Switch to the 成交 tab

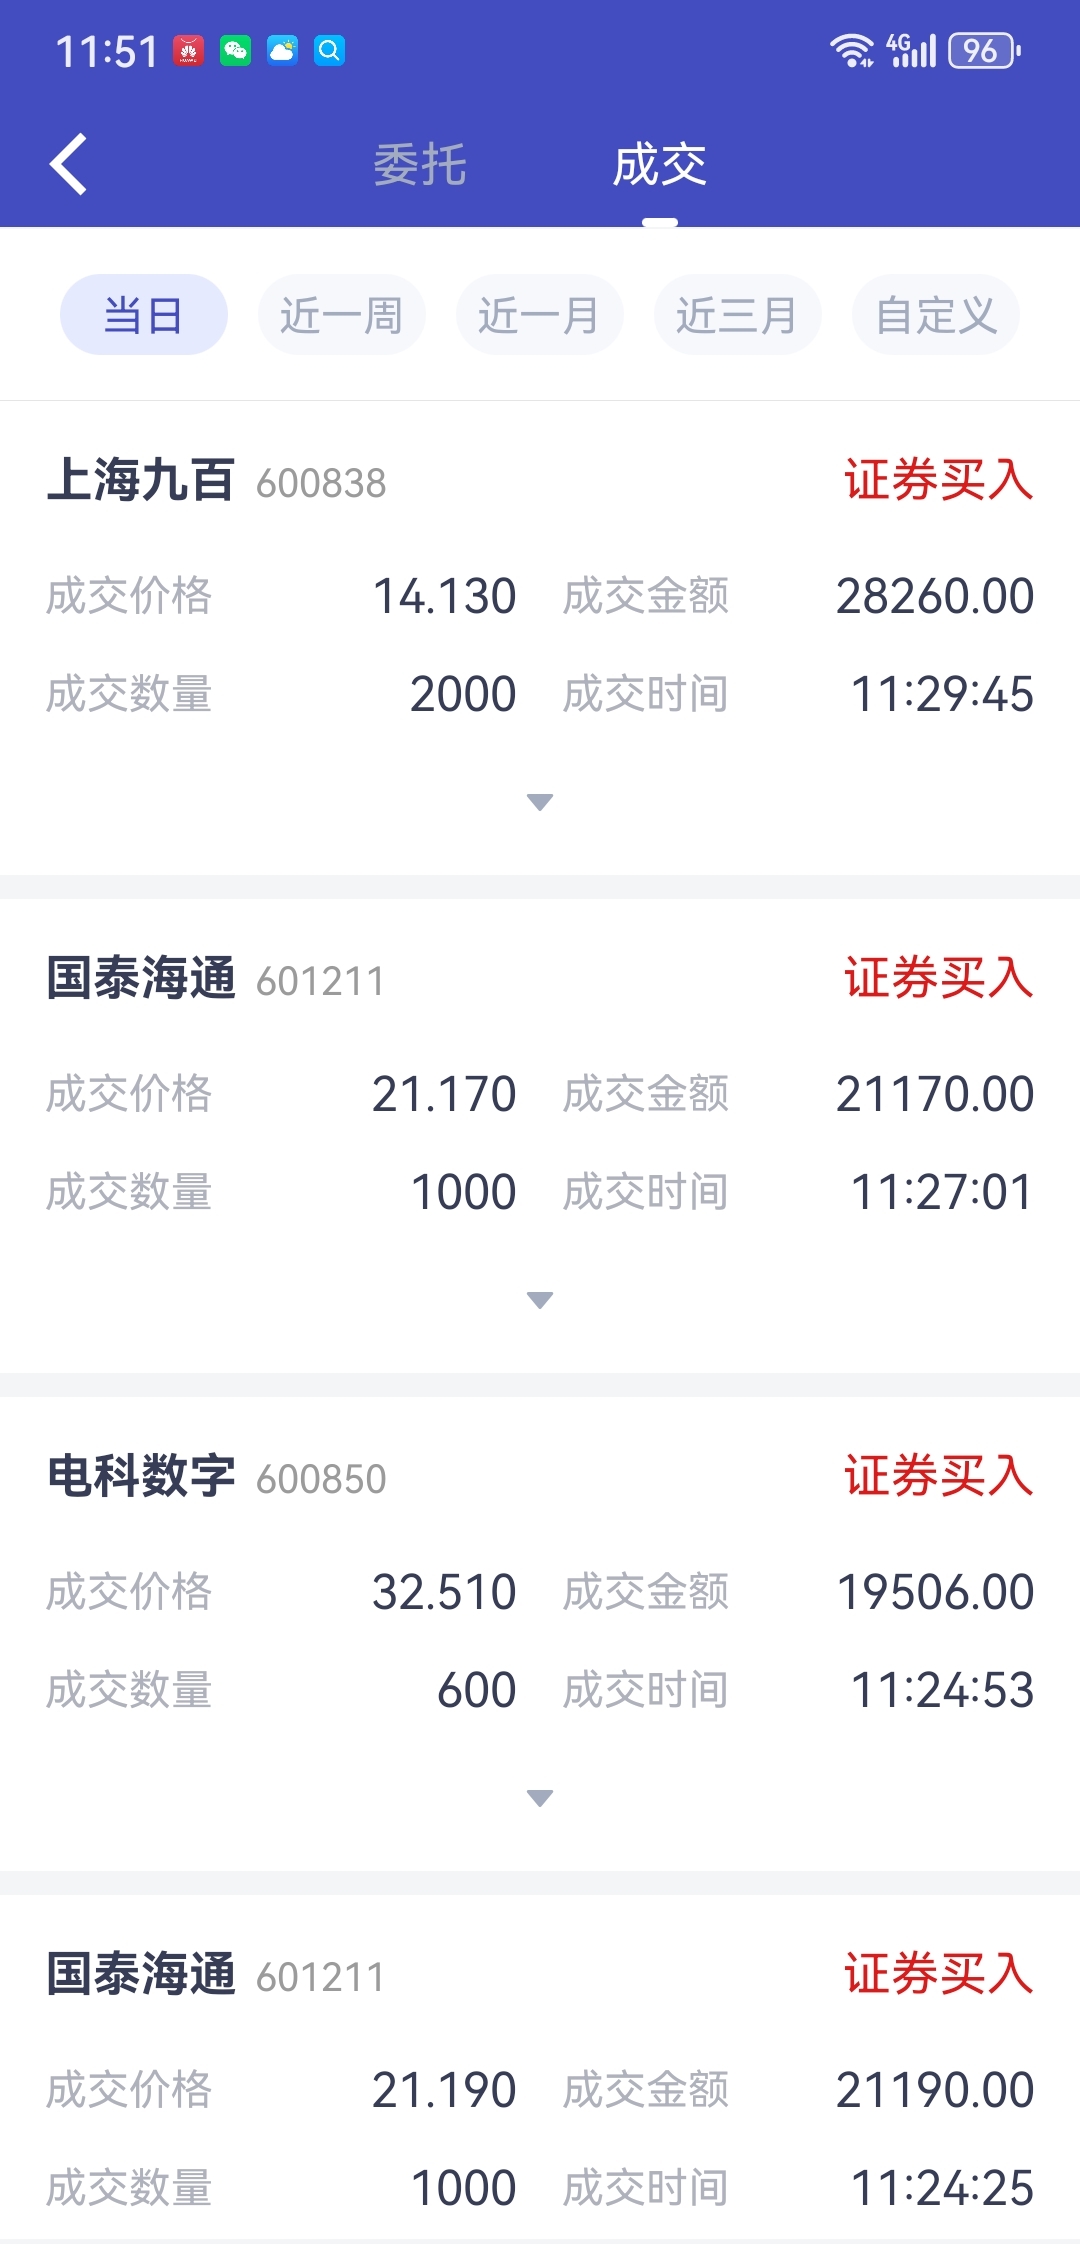coord(660,165)
